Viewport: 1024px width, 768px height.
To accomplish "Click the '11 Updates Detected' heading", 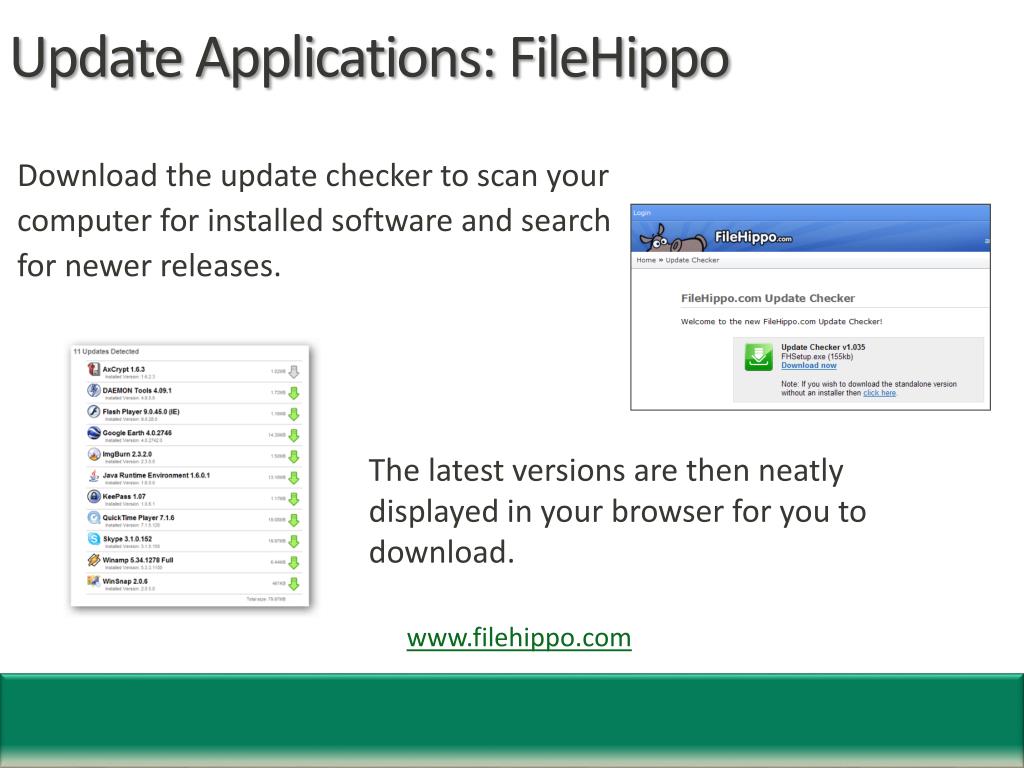I will click(x=106, y=351).
